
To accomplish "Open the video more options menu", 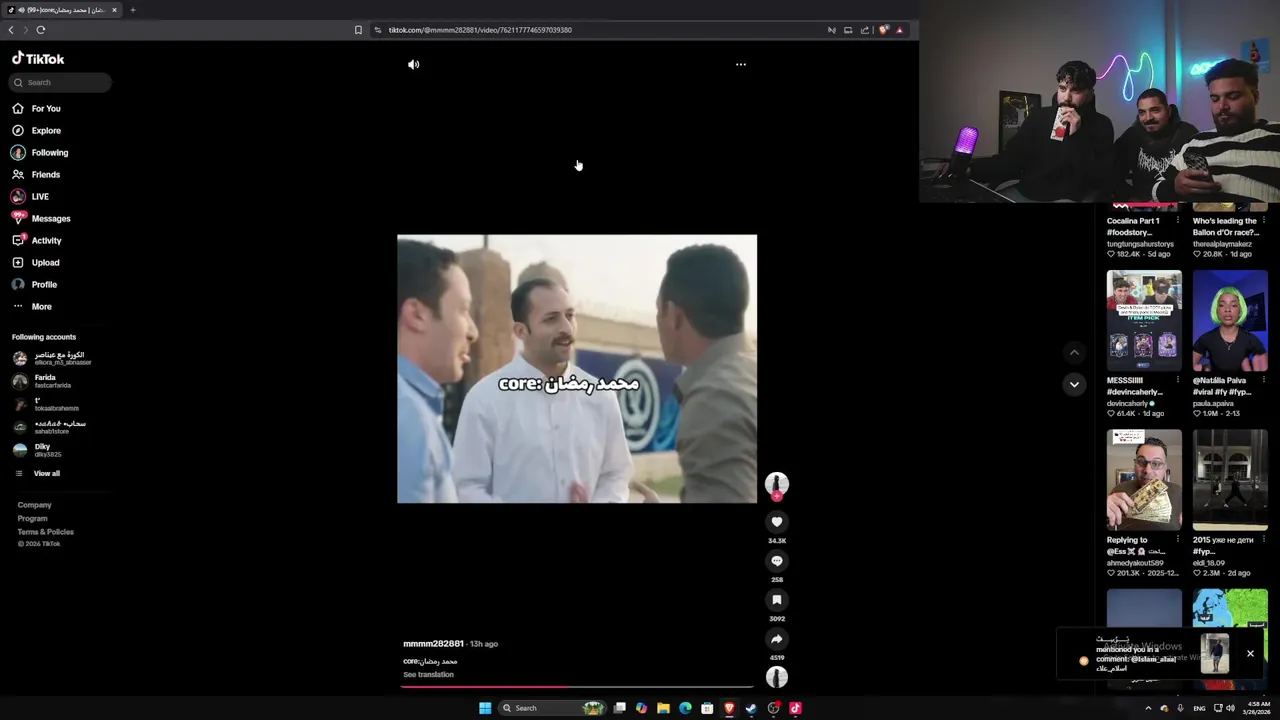I will coord(741,64).
